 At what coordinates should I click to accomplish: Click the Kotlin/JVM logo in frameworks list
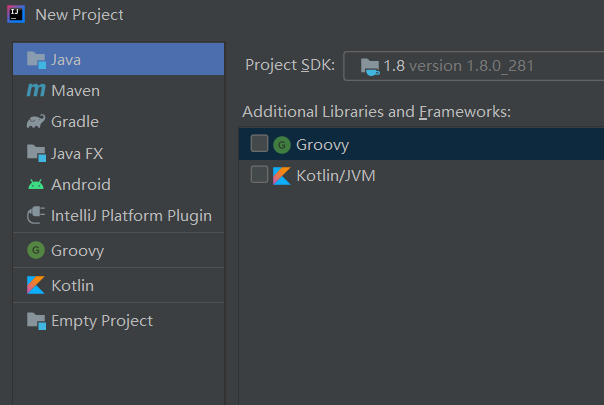point(282,176)
